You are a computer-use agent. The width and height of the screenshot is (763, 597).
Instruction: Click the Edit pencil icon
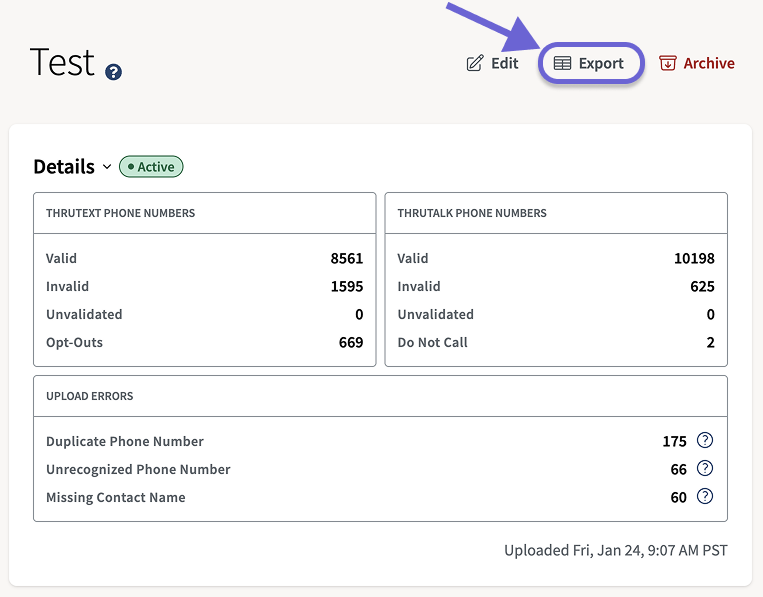tap(475, 63)
